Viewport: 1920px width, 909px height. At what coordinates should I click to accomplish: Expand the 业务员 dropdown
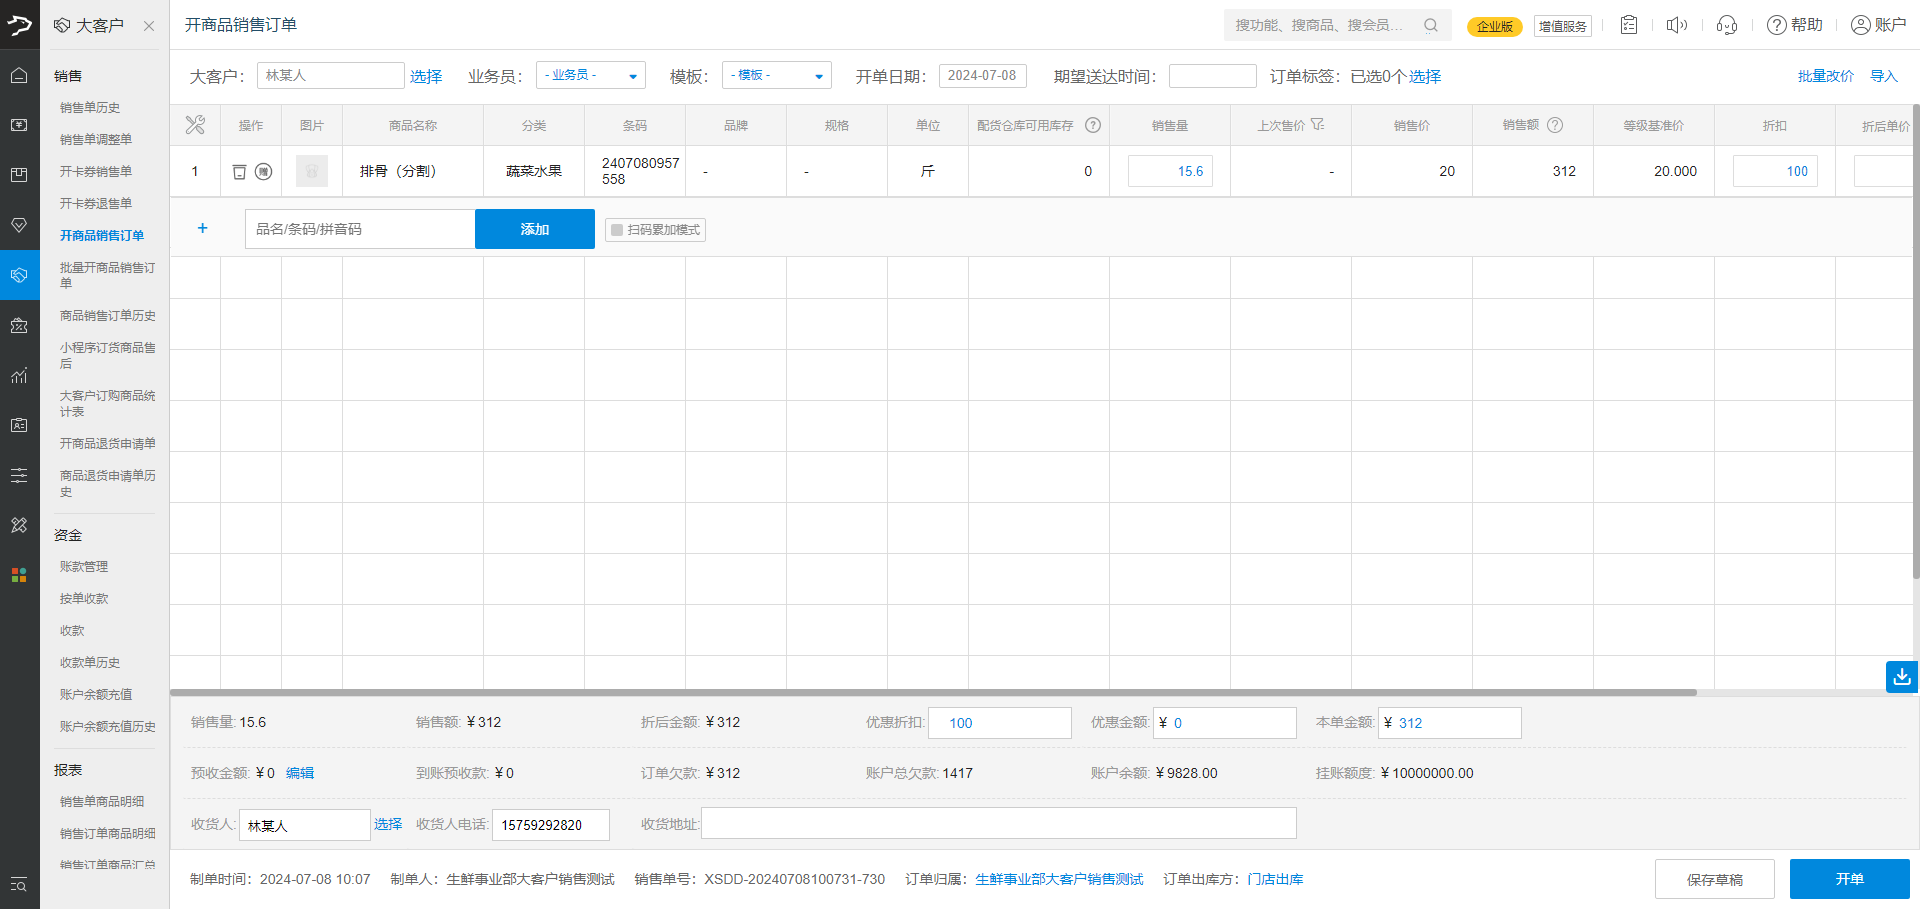click(591, 76)
